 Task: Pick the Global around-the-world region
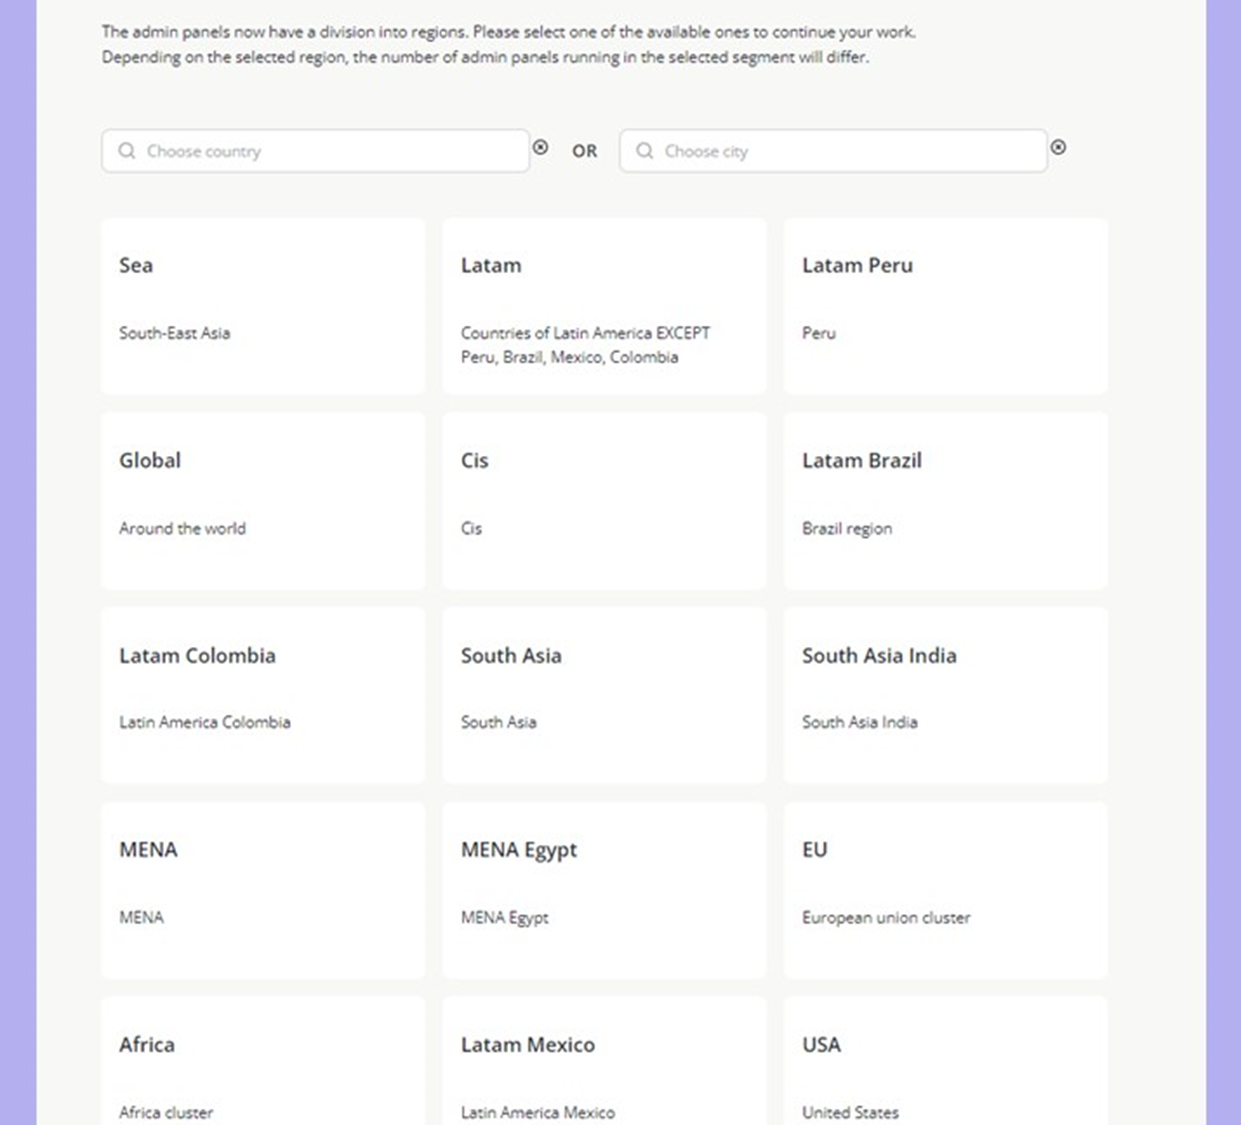pyautogui.click(x=263, y=501)
